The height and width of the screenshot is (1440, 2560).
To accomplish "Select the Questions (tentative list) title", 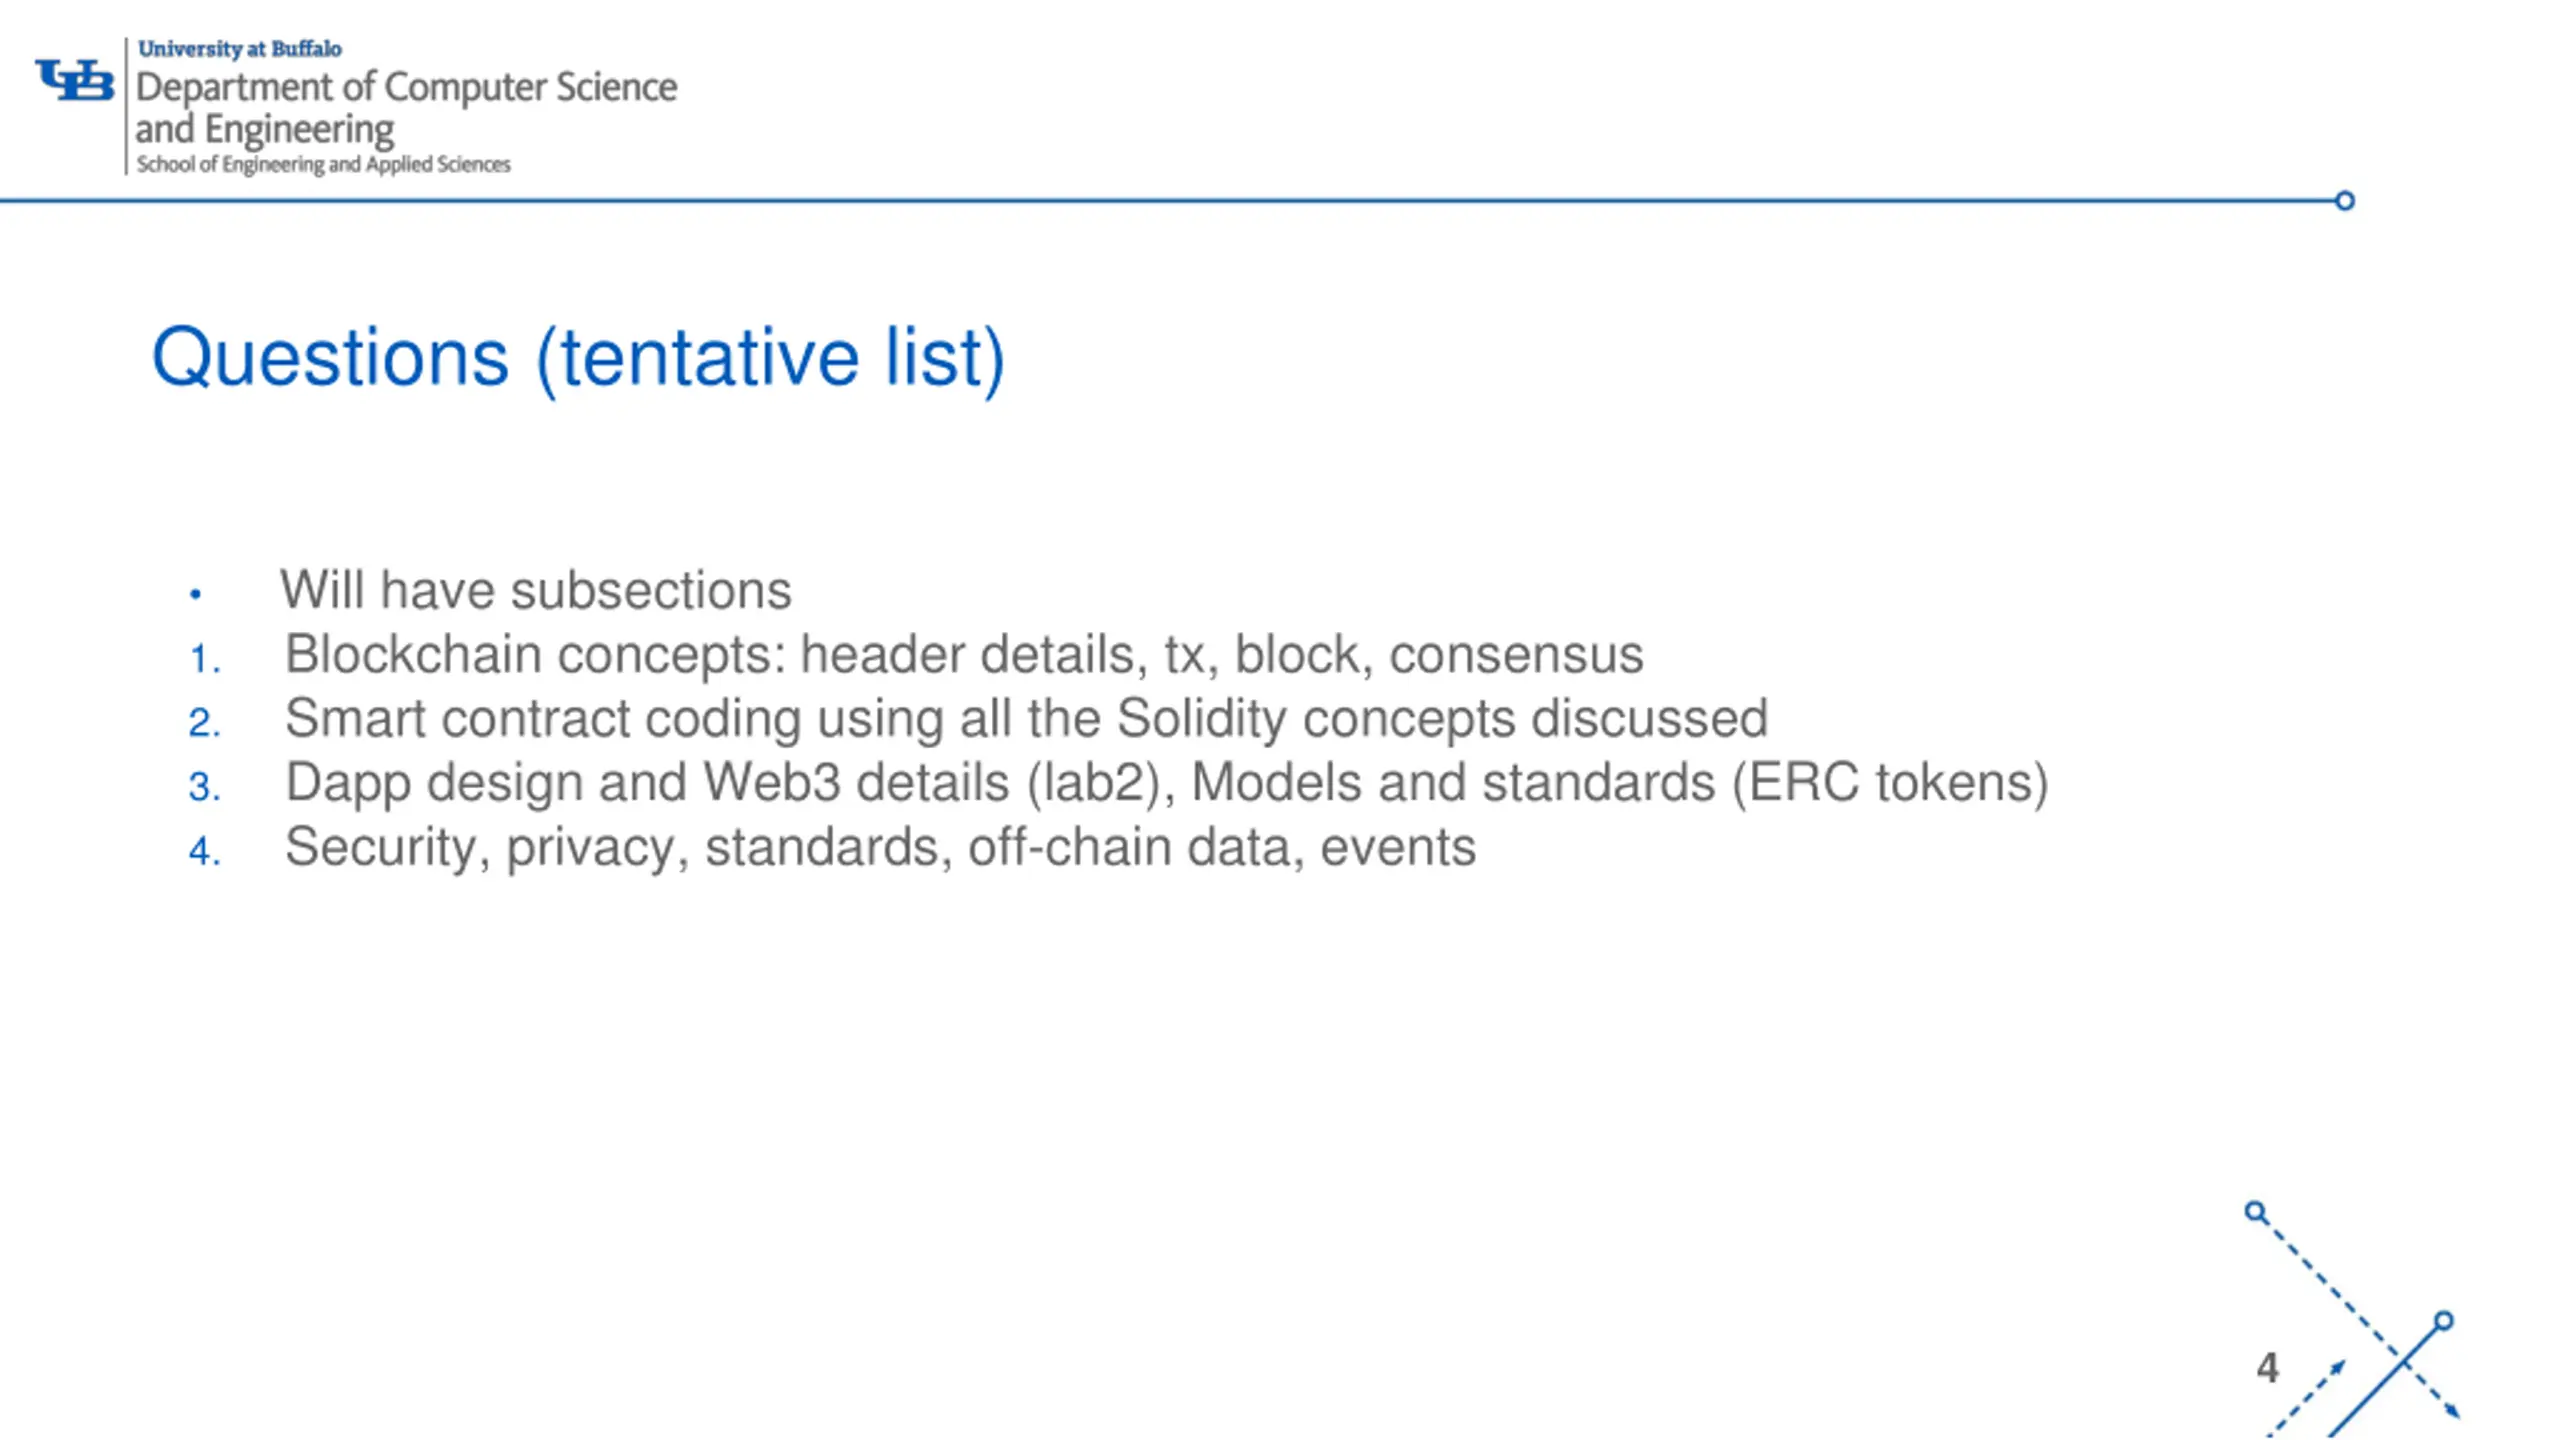I will point(578,358).
